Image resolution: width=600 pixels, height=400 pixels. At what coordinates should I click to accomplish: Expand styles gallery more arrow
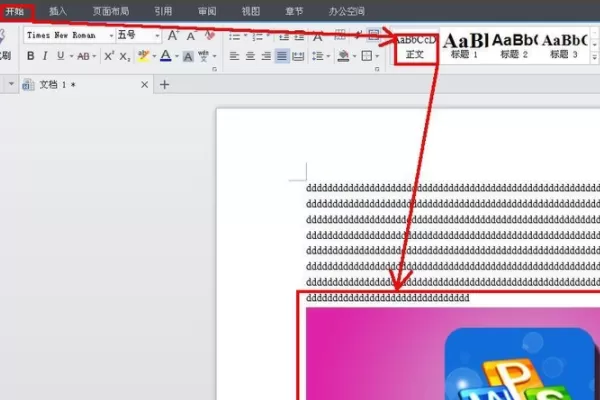click(595, 58)
